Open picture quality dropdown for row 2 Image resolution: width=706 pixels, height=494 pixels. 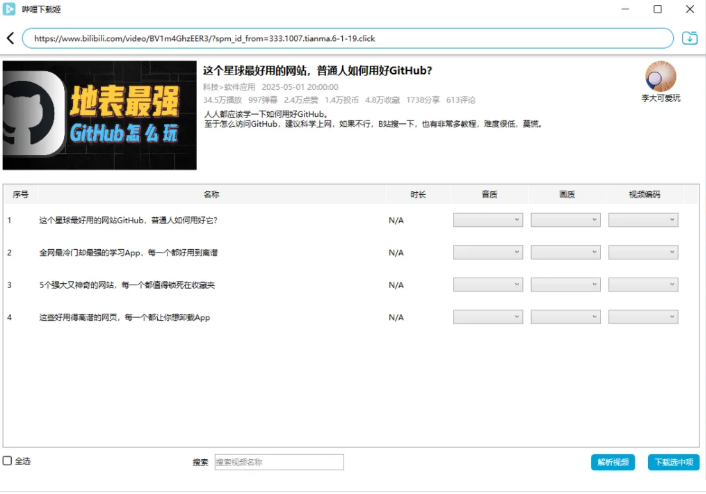point(566,252)
